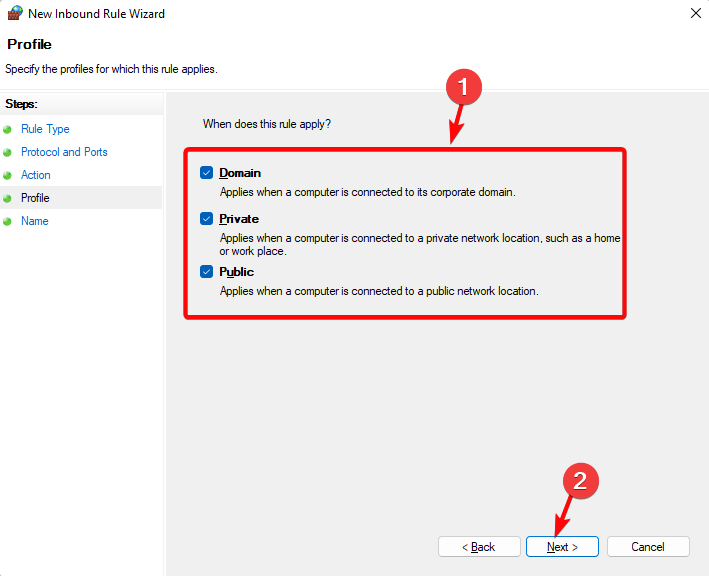Close the New Inbound Rule Wizard window
This screenshot has height=576, width=709.
coord(695,13)
